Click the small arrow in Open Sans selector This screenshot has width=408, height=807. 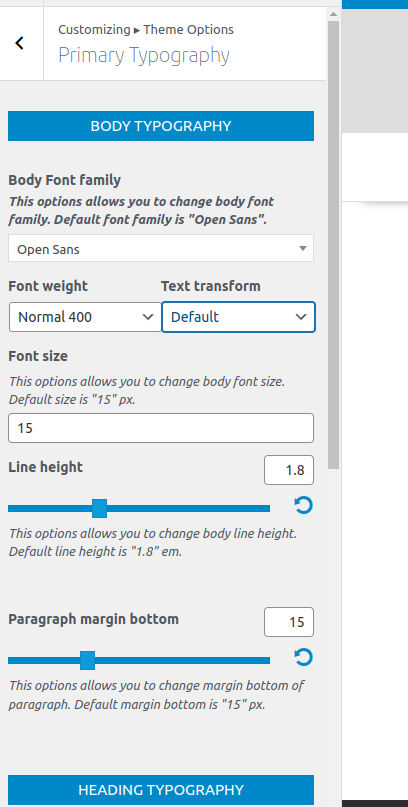pyautogui.click(x=303, y=249)
